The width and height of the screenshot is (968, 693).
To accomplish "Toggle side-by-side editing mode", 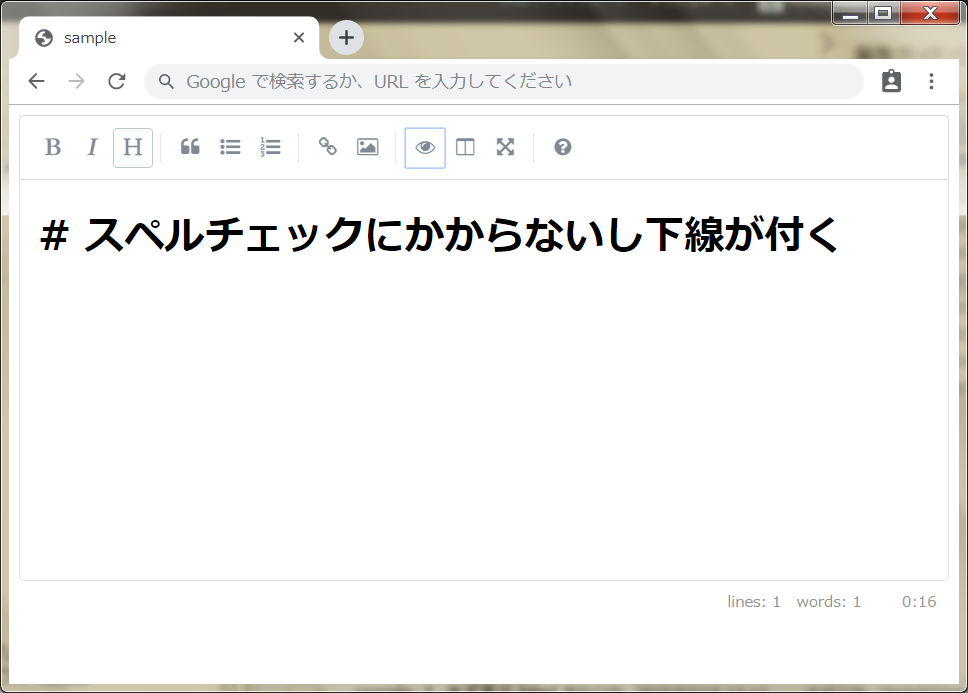I will [464, 147].
